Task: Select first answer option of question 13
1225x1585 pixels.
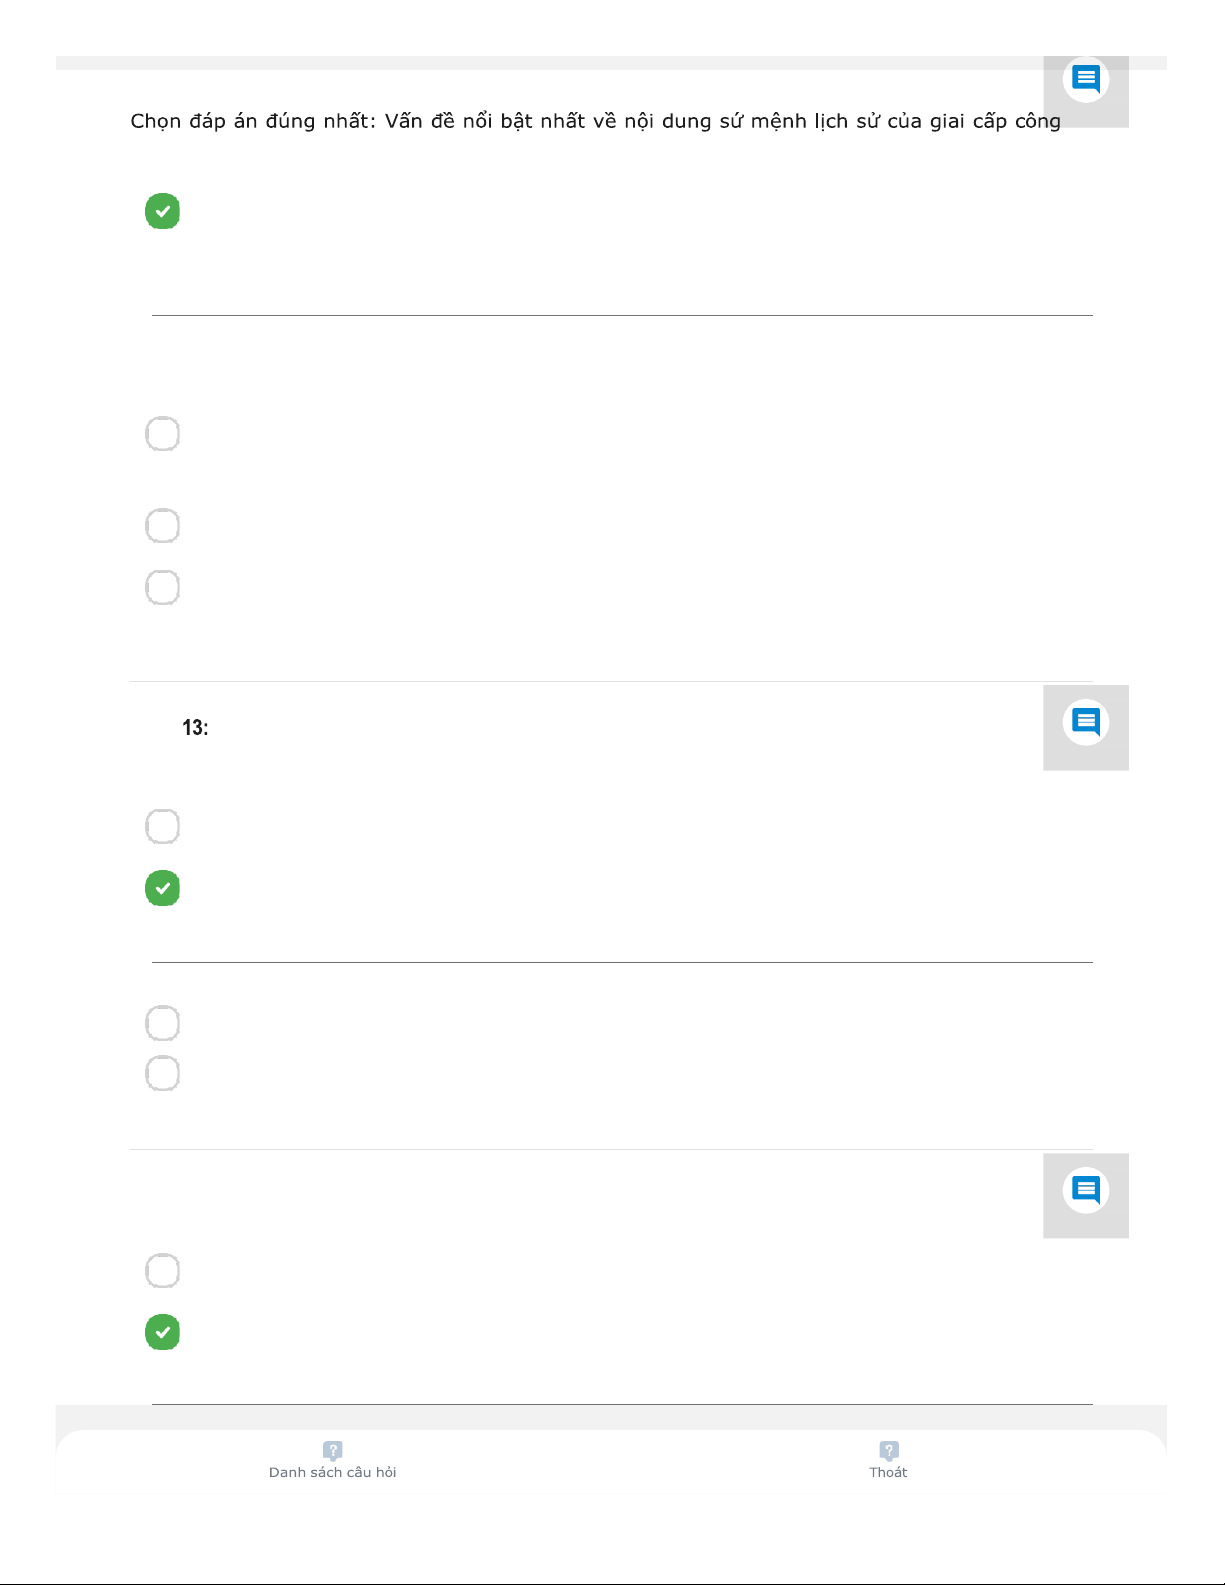Action: (x=163, y=827)
